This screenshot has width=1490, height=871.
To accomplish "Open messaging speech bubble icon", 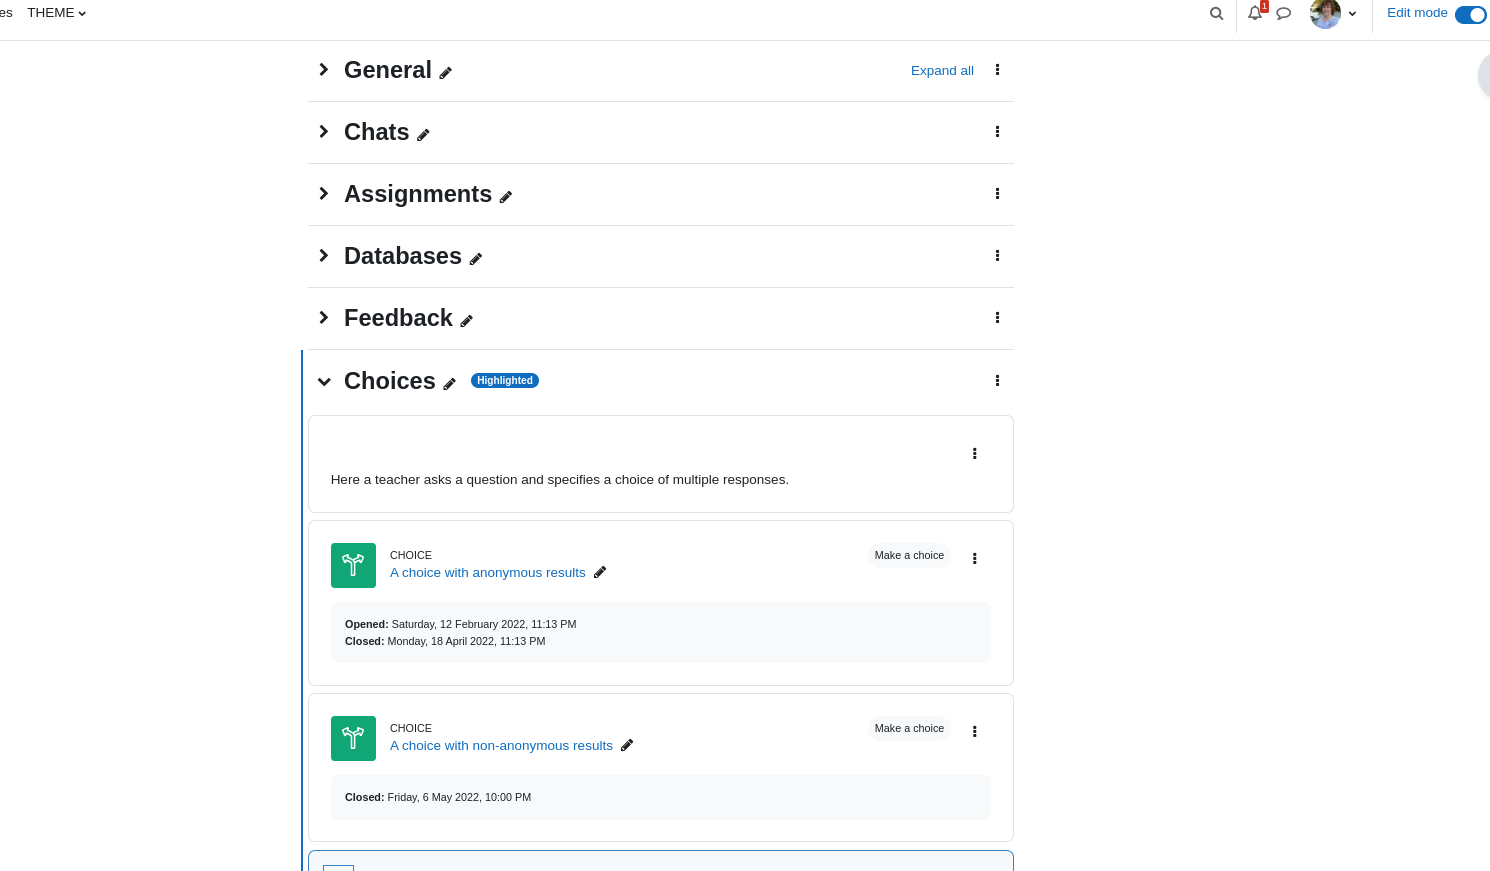I will [1284, 14].
